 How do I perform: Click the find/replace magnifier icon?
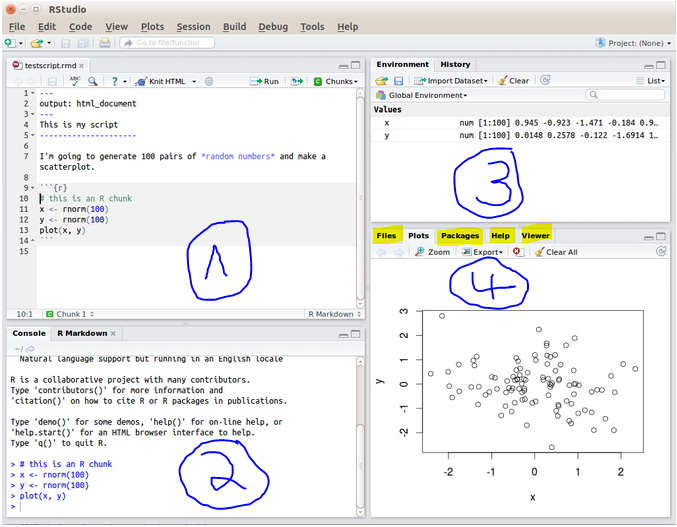pyautogui.click(x=92, y=81)
